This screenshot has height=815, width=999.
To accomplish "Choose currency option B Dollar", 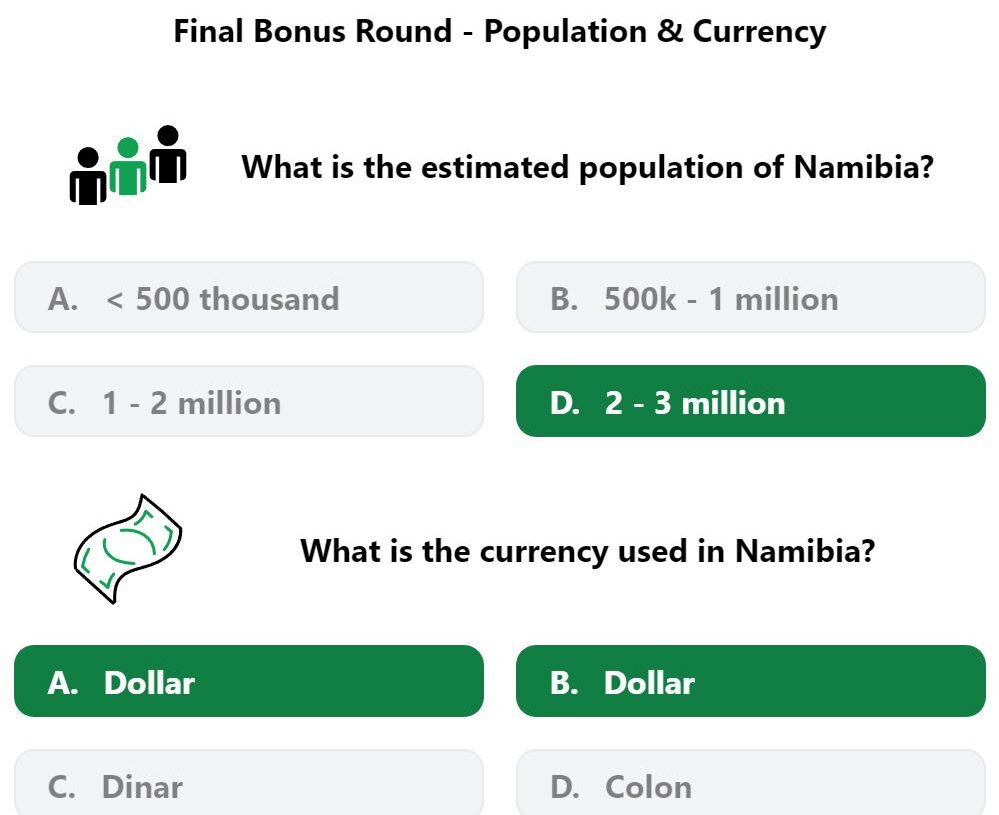I will (x=751, y=681).
